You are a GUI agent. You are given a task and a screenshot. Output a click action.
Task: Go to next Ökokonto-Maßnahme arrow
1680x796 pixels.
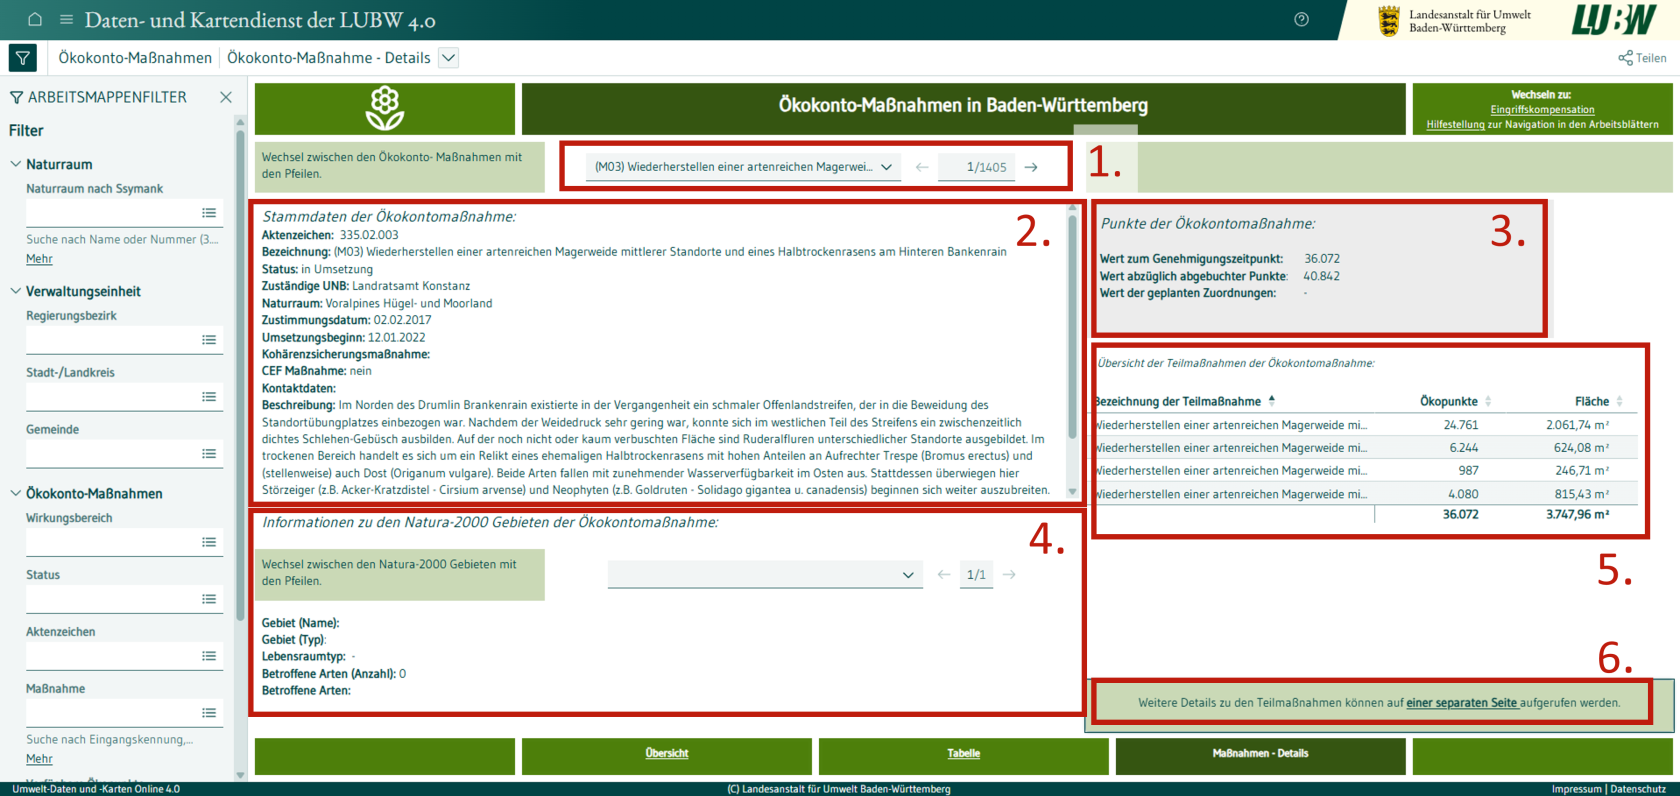point(1031,167)
